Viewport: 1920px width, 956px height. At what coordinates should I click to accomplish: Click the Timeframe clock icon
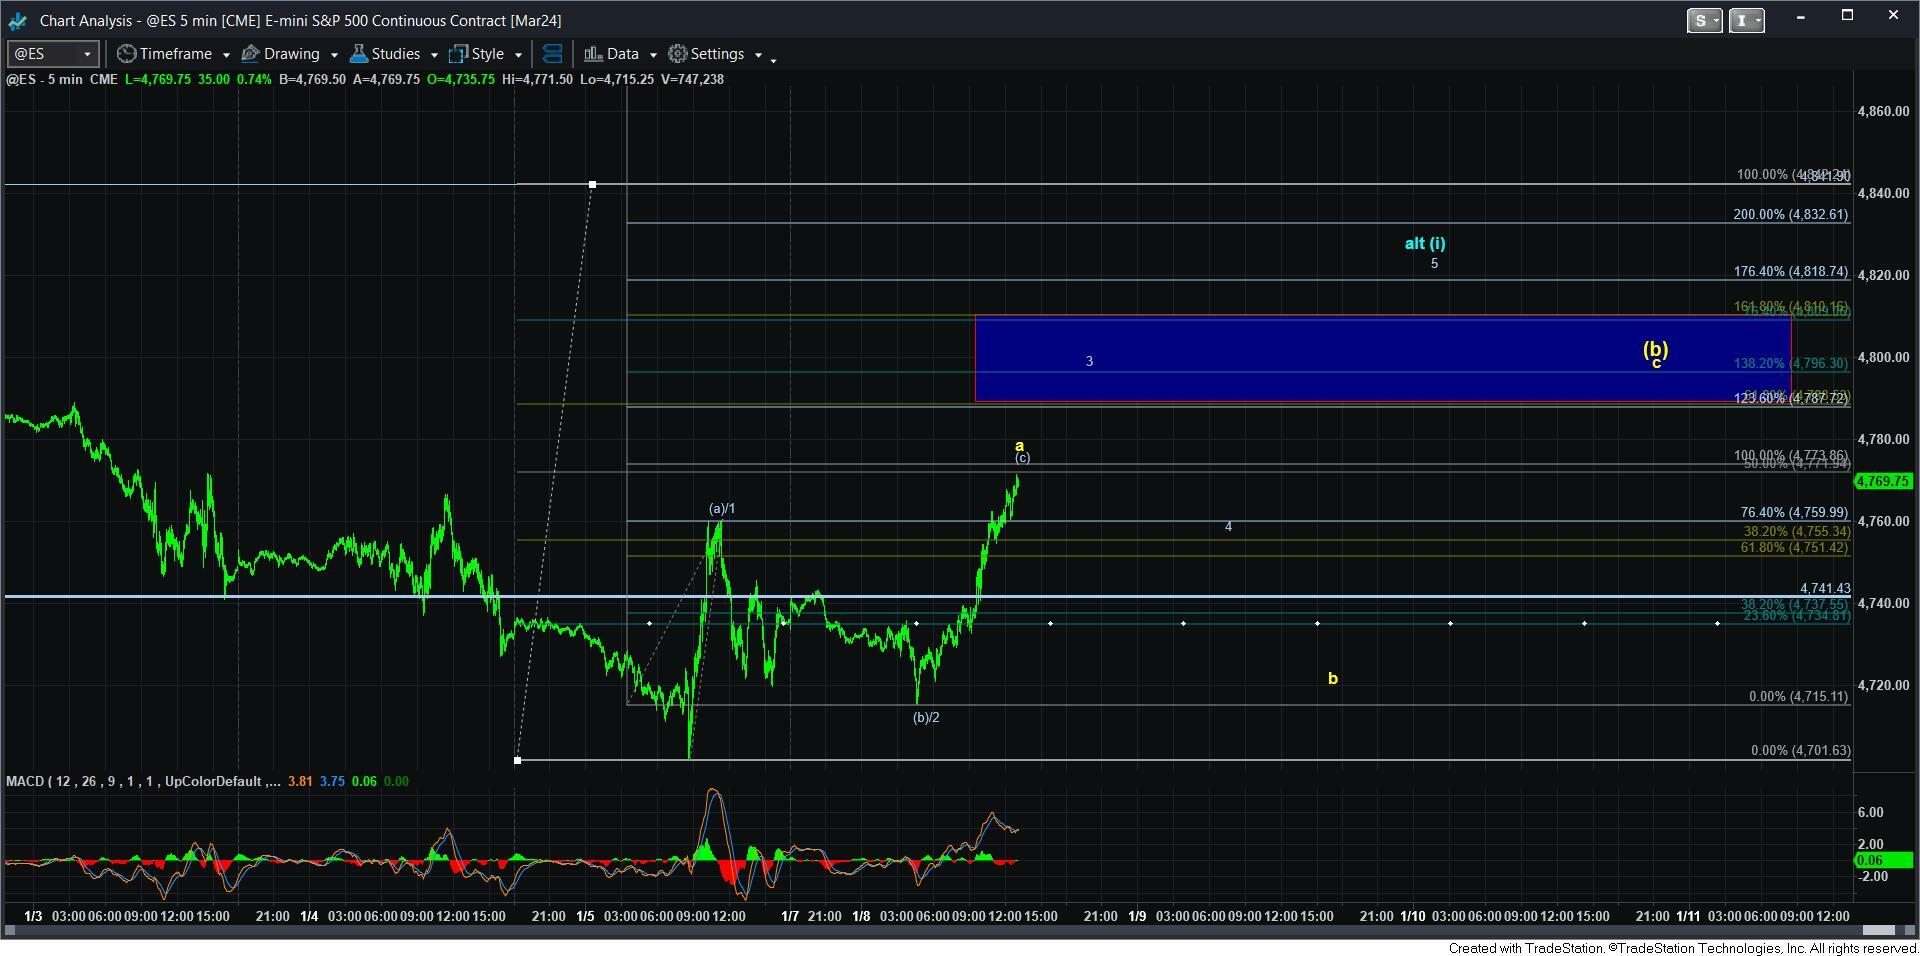(x=127, y=54)
